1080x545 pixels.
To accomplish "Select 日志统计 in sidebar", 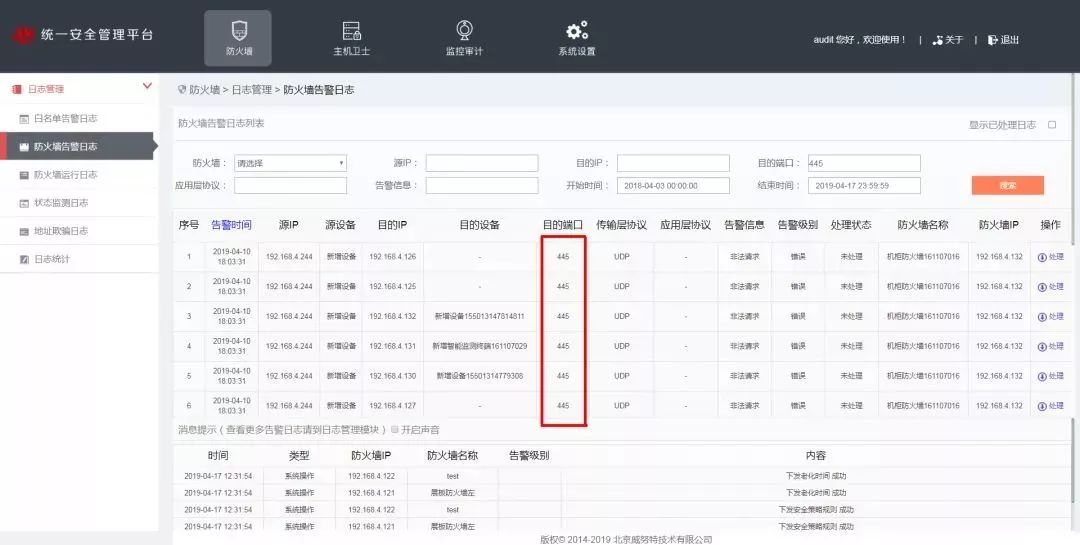I will coord(52,260).
